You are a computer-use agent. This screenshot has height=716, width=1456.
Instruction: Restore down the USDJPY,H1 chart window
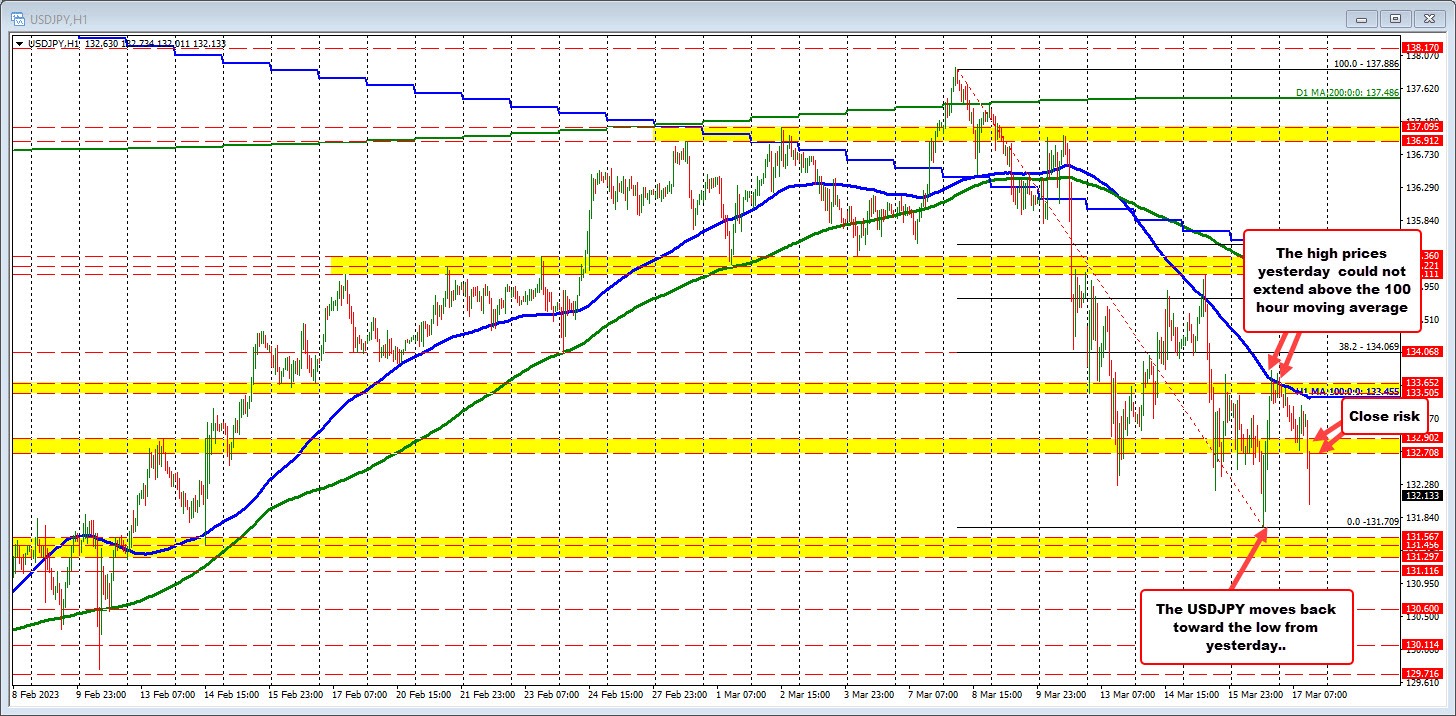coord(1397,18)
